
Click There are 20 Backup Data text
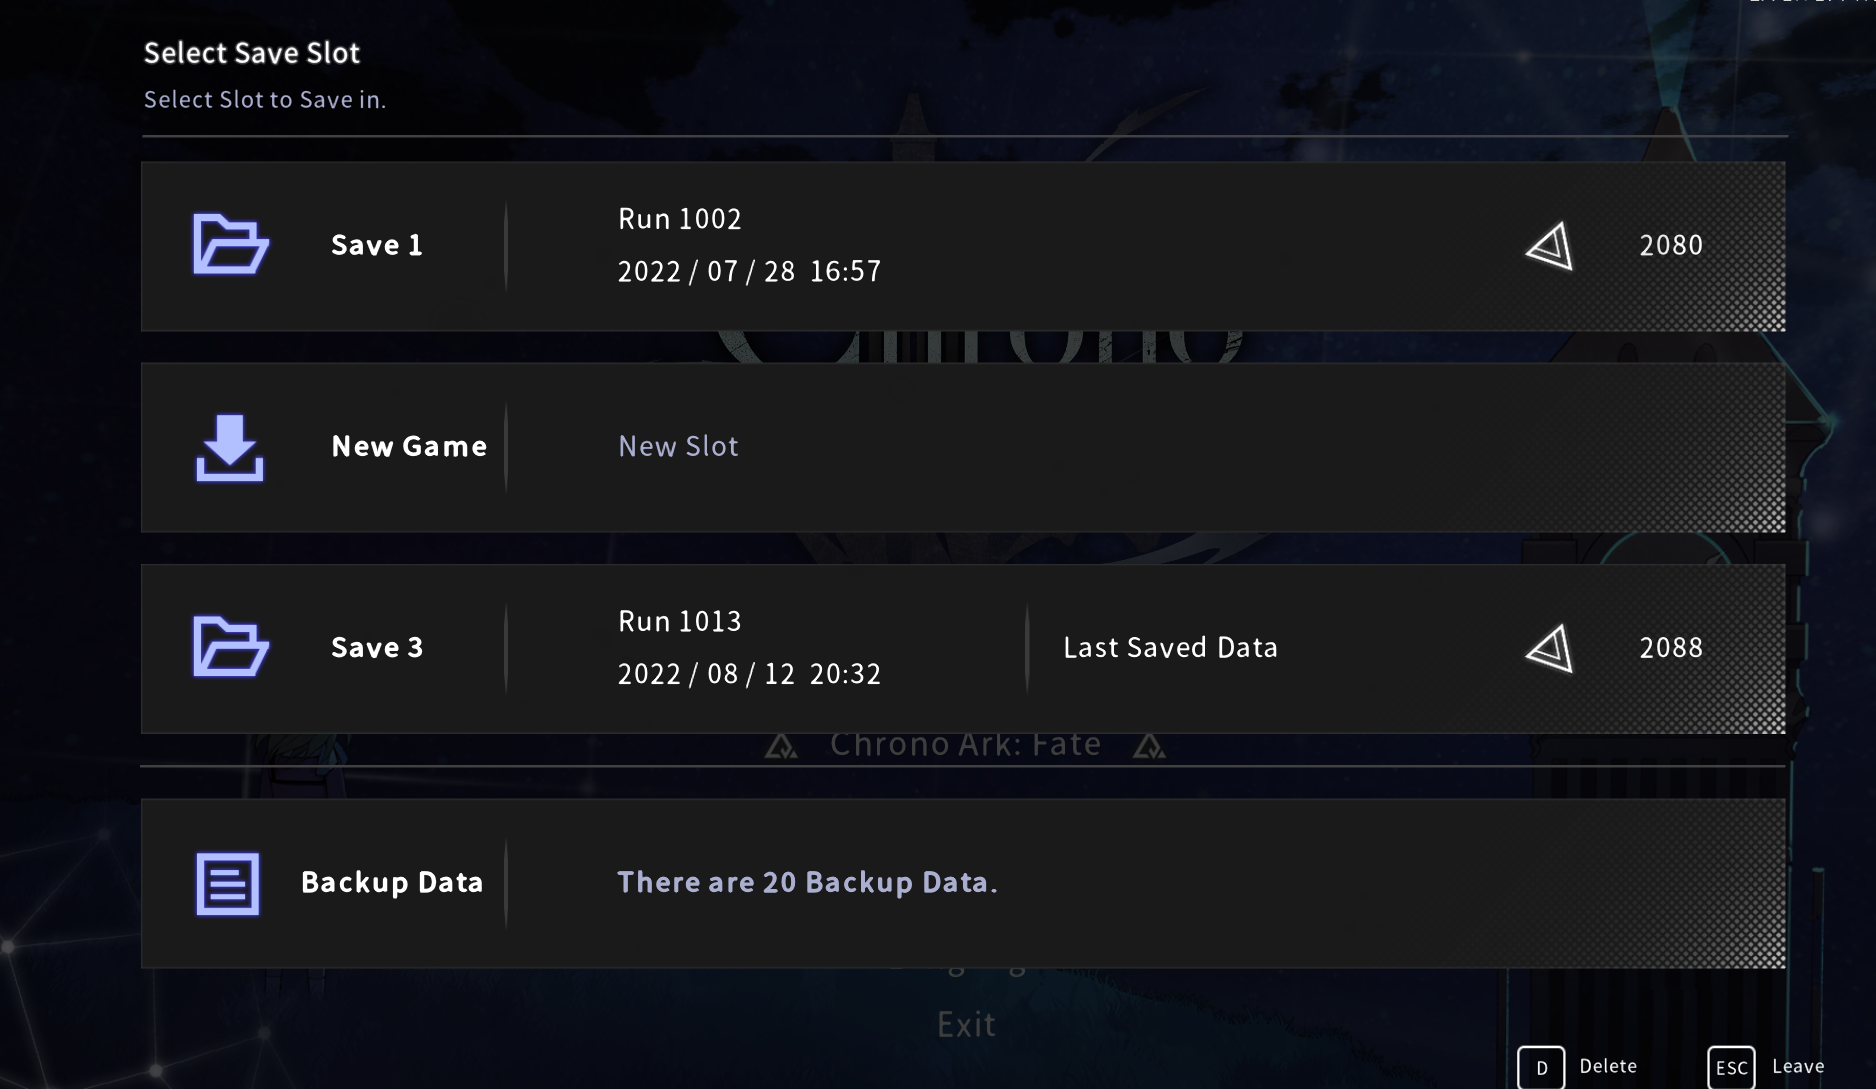[x=807, y=882]
